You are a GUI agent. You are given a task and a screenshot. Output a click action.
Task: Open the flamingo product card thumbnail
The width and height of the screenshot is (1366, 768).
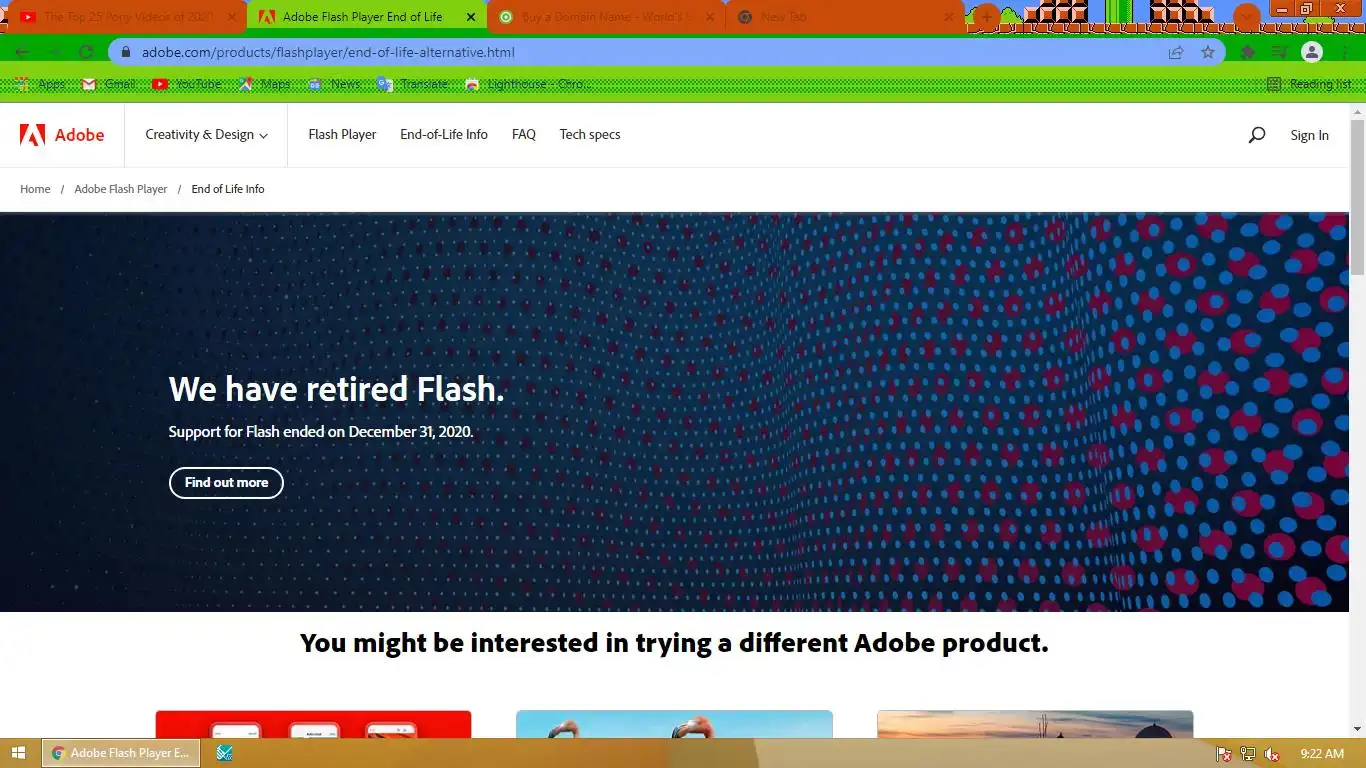[674, 724]
